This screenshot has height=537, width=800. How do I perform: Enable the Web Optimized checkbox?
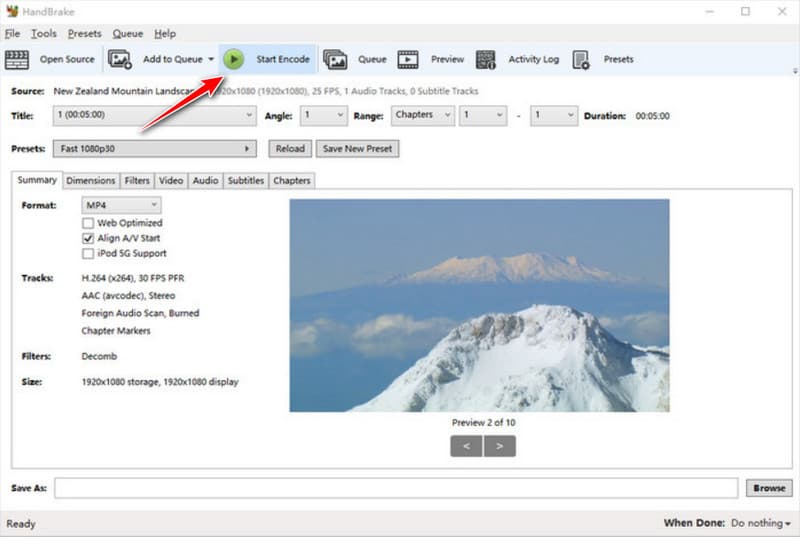click(88, 223)
